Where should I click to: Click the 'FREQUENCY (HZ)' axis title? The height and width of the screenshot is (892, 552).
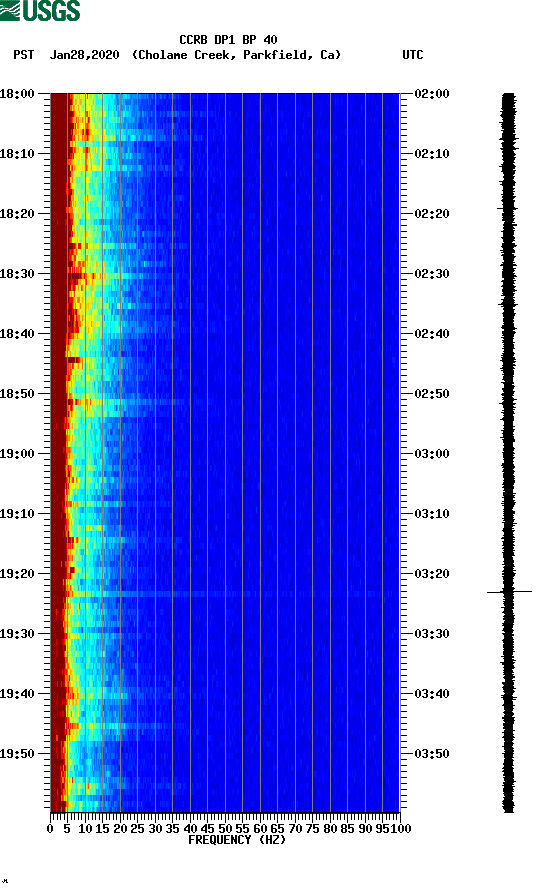(x=237, y=840)
